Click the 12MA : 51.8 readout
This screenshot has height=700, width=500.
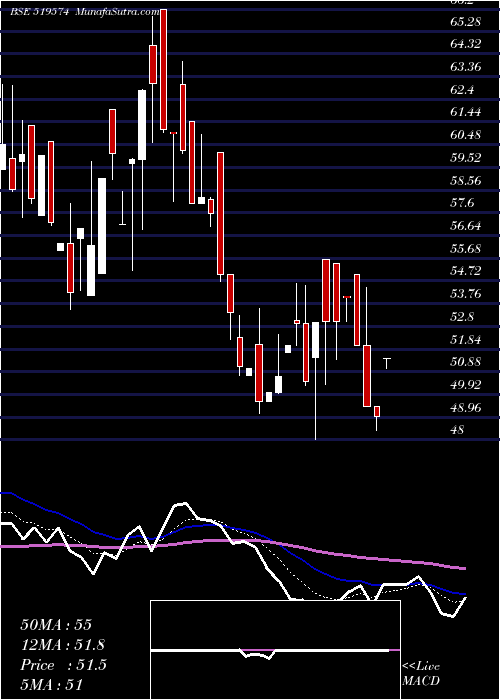[63, 645]
